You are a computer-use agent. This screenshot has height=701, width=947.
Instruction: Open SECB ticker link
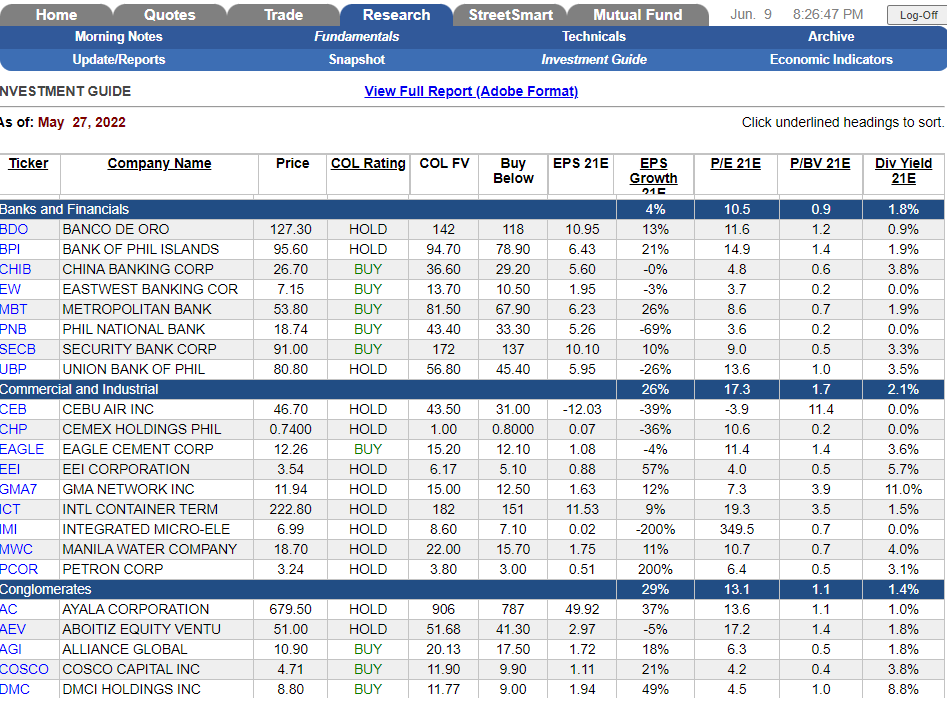[x=18, y=349]
